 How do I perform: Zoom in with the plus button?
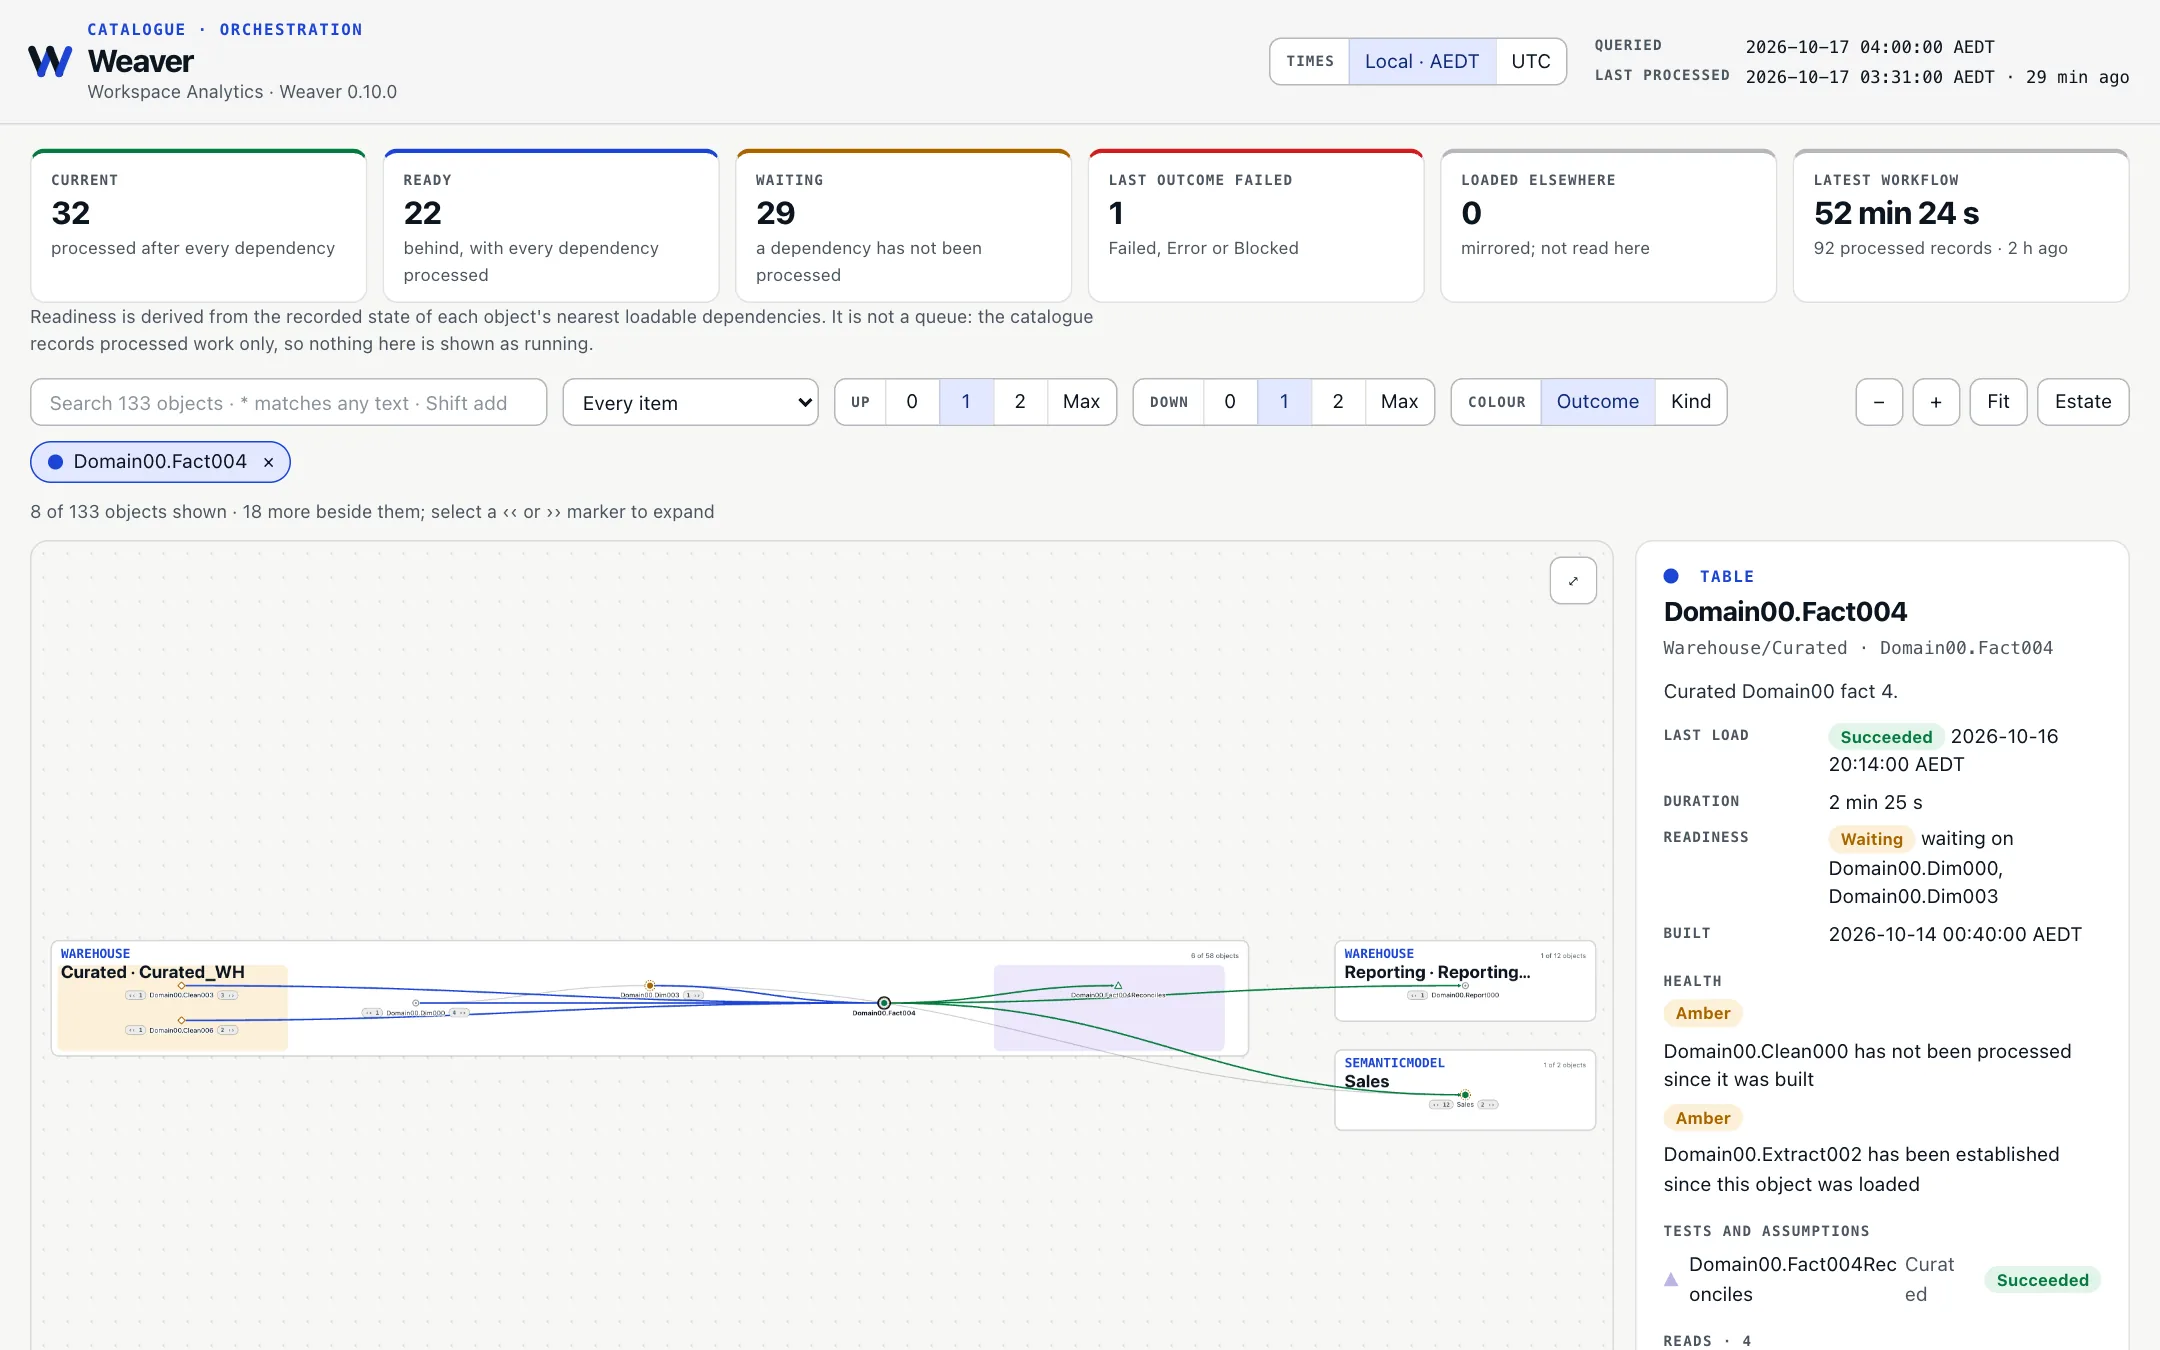pos(1936,402)
